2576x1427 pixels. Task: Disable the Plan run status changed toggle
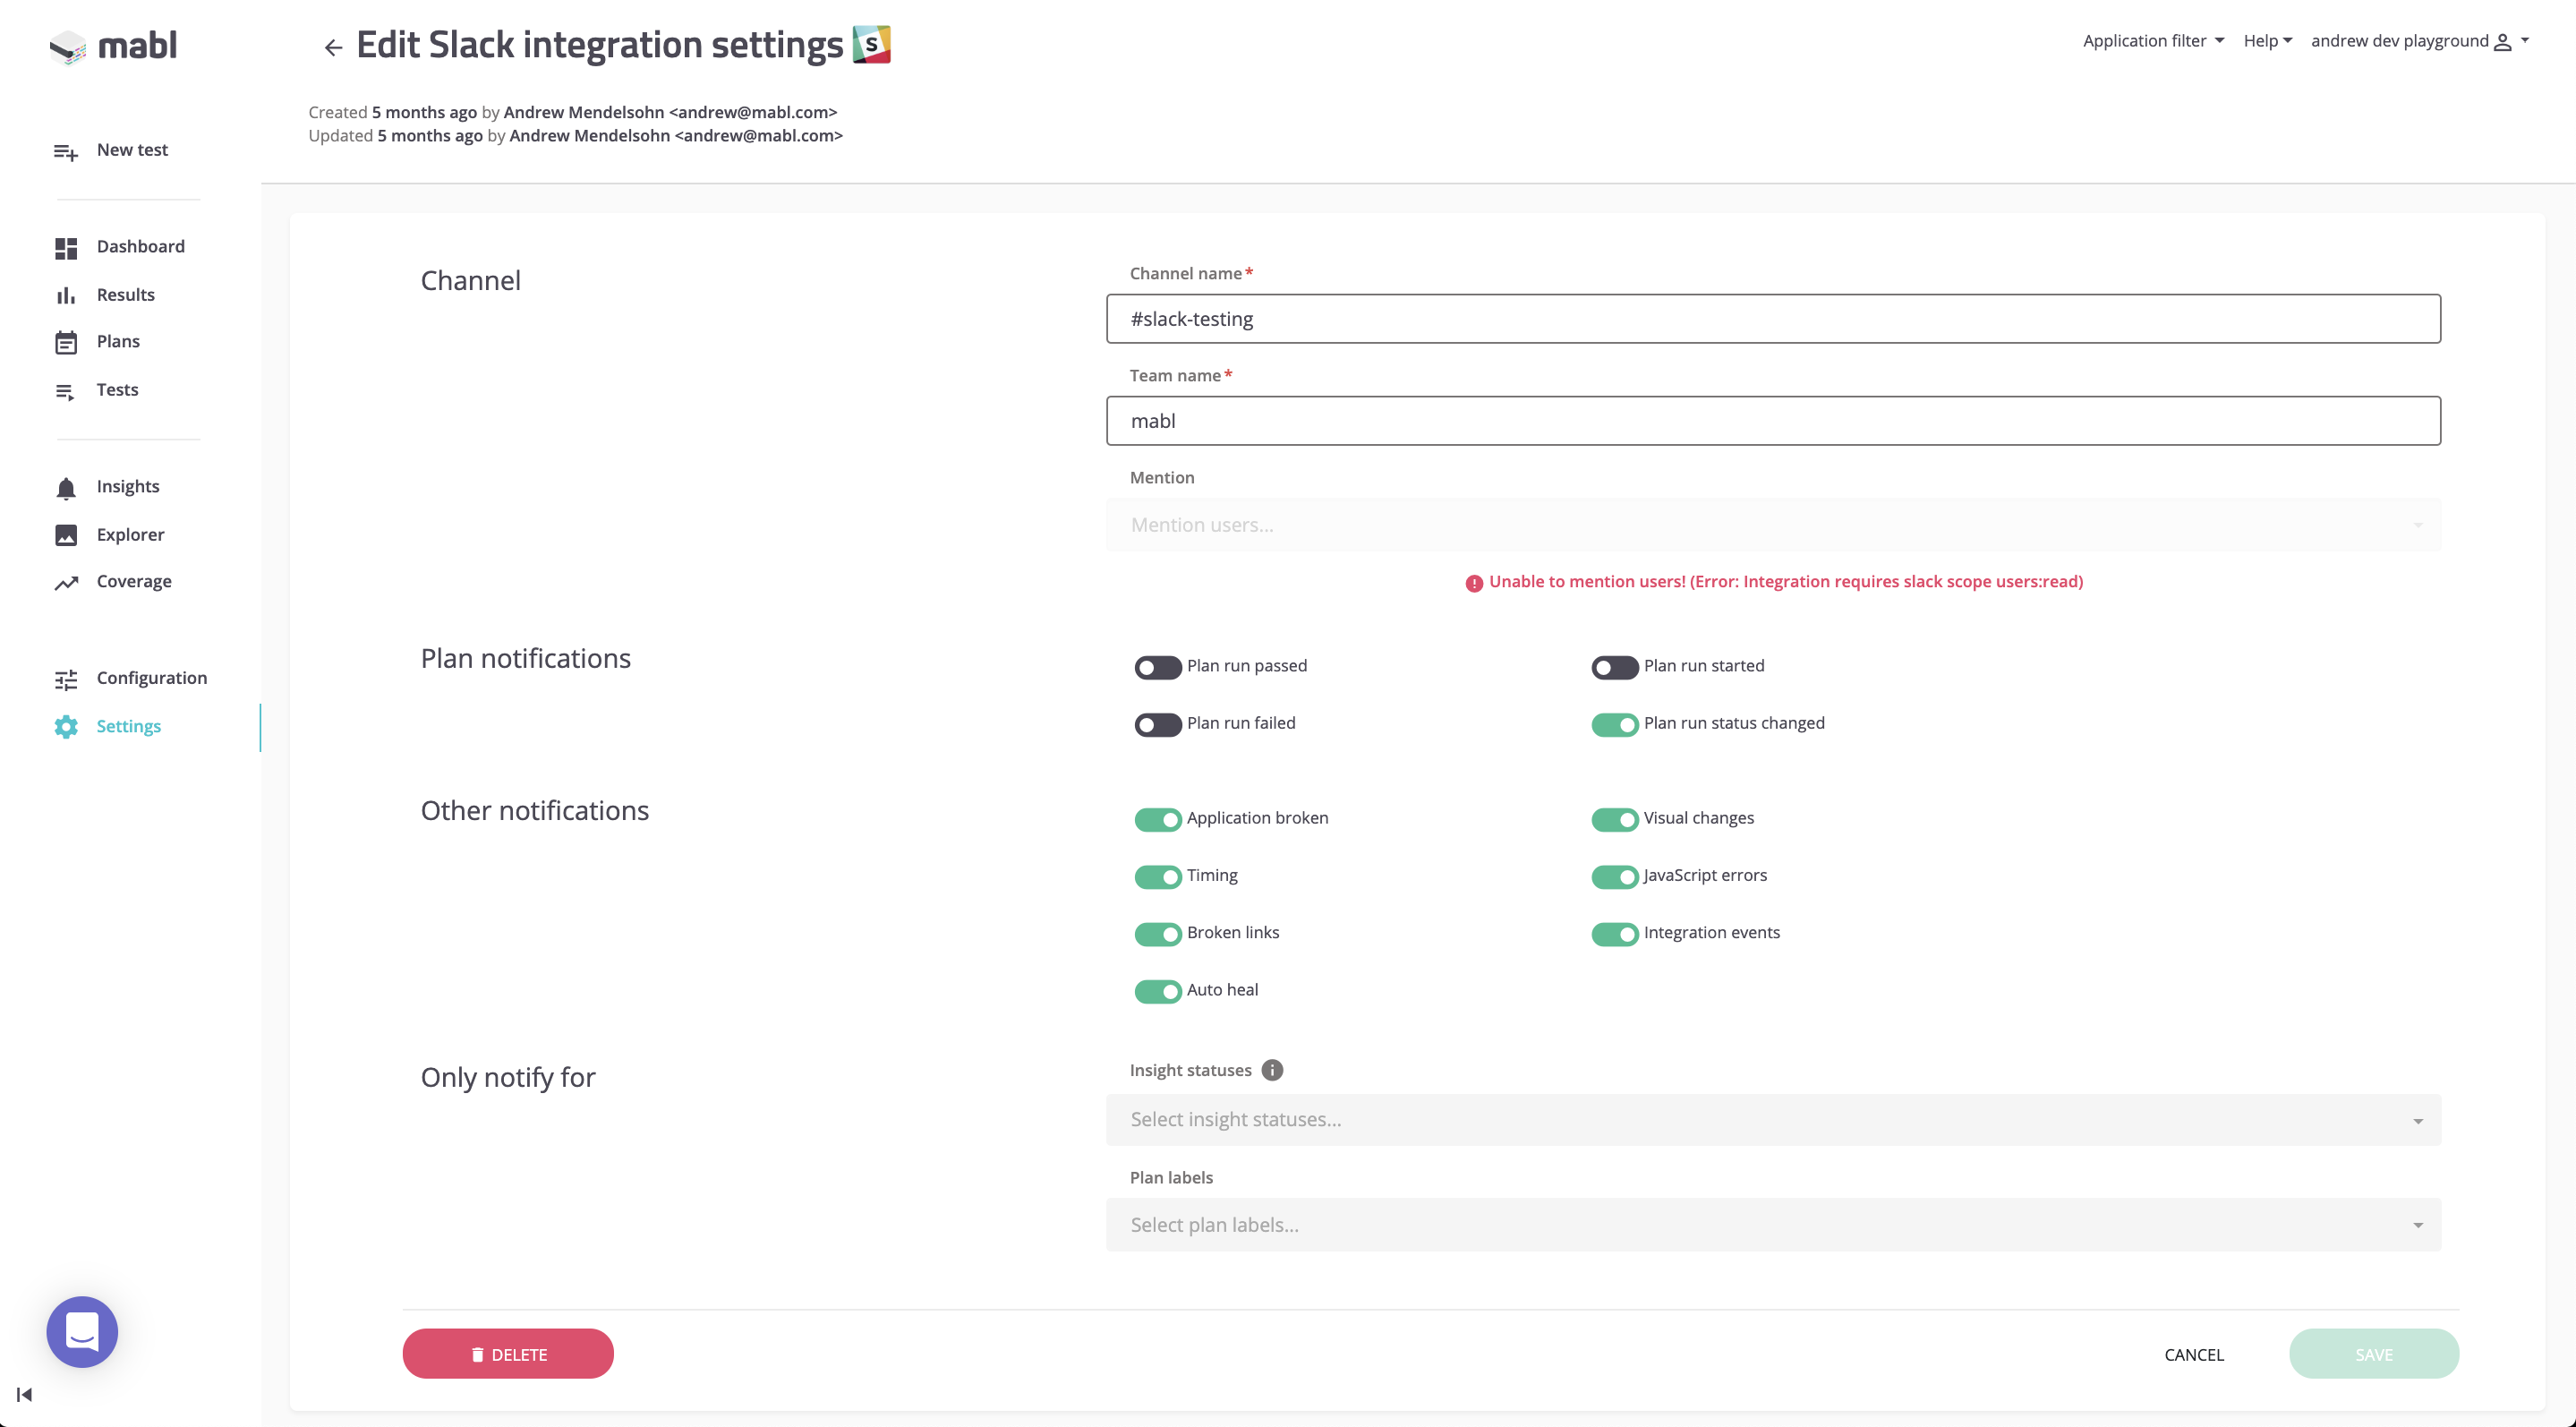pos(1614,724)
